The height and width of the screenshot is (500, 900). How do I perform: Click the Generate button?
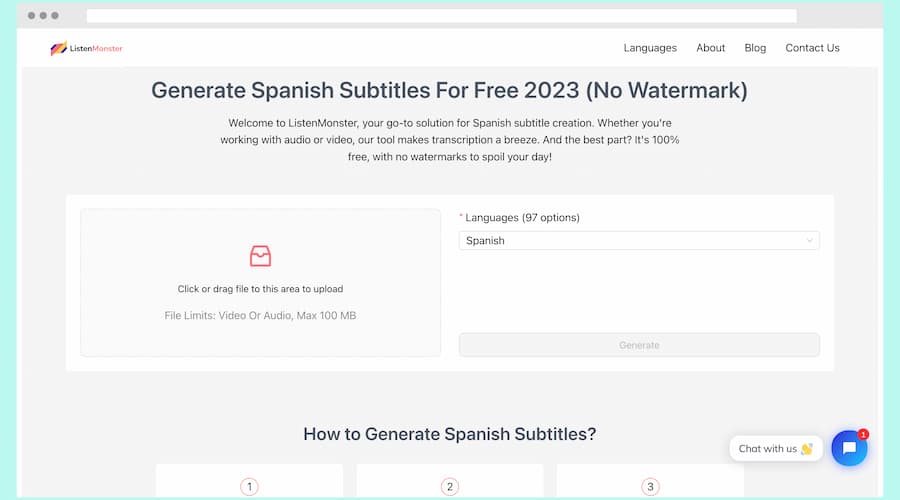[639, 345]
